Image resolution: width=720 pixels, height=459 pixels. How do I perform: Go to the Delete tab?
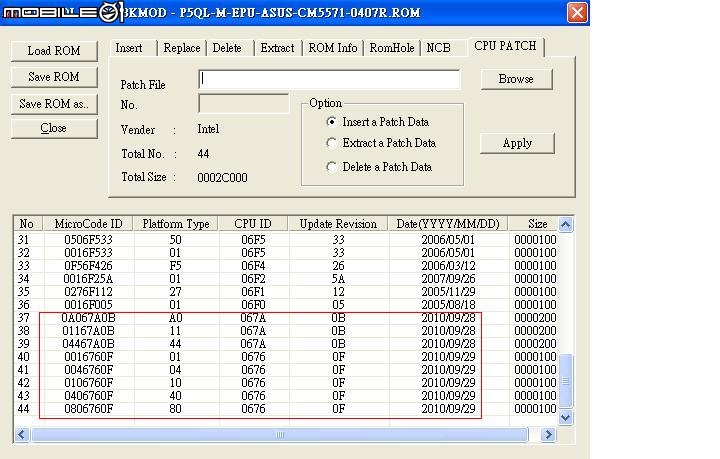pyautogui.click(x=227, y=48)
